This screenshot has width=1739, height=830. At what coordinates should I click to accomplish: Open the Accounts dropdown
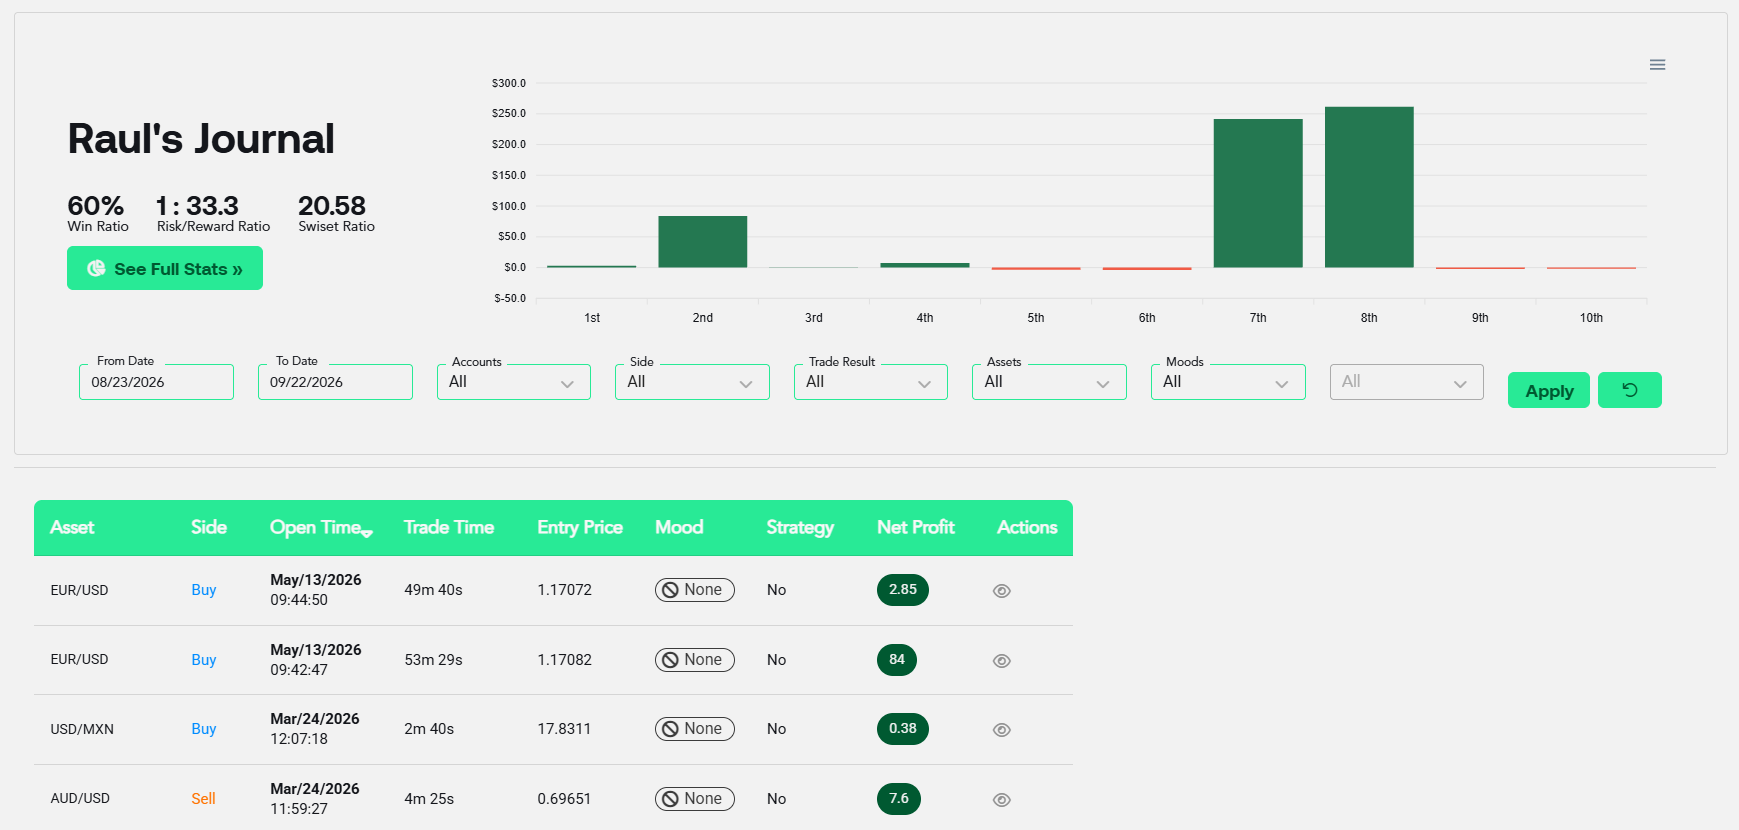513,382
